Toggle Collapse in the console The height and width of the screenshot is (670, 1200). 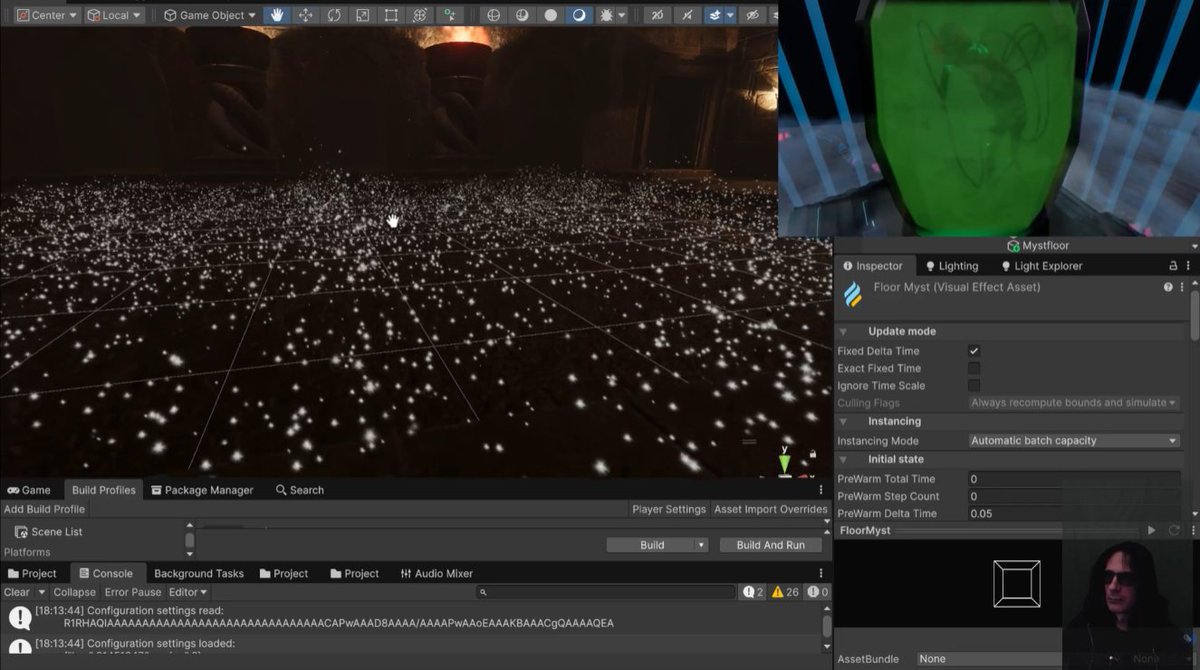75,592
